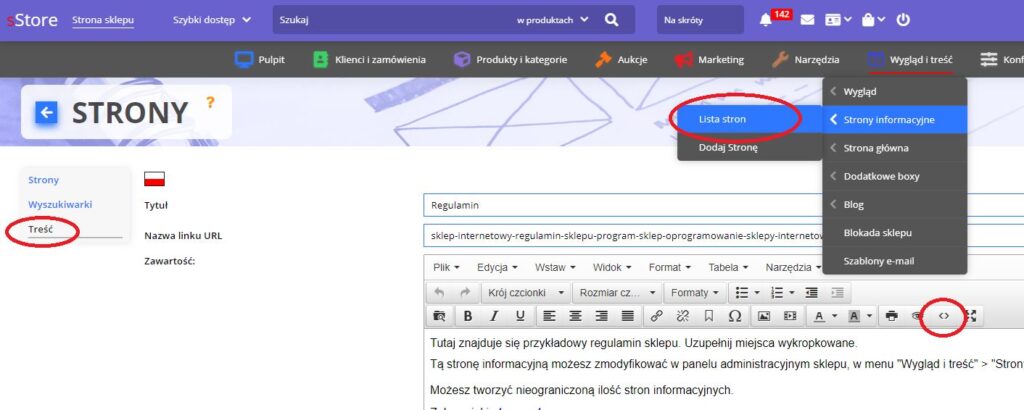This screenshot has width=1024, height=410.
Task: Toggle underline text formatting
Action: point(520,316)
